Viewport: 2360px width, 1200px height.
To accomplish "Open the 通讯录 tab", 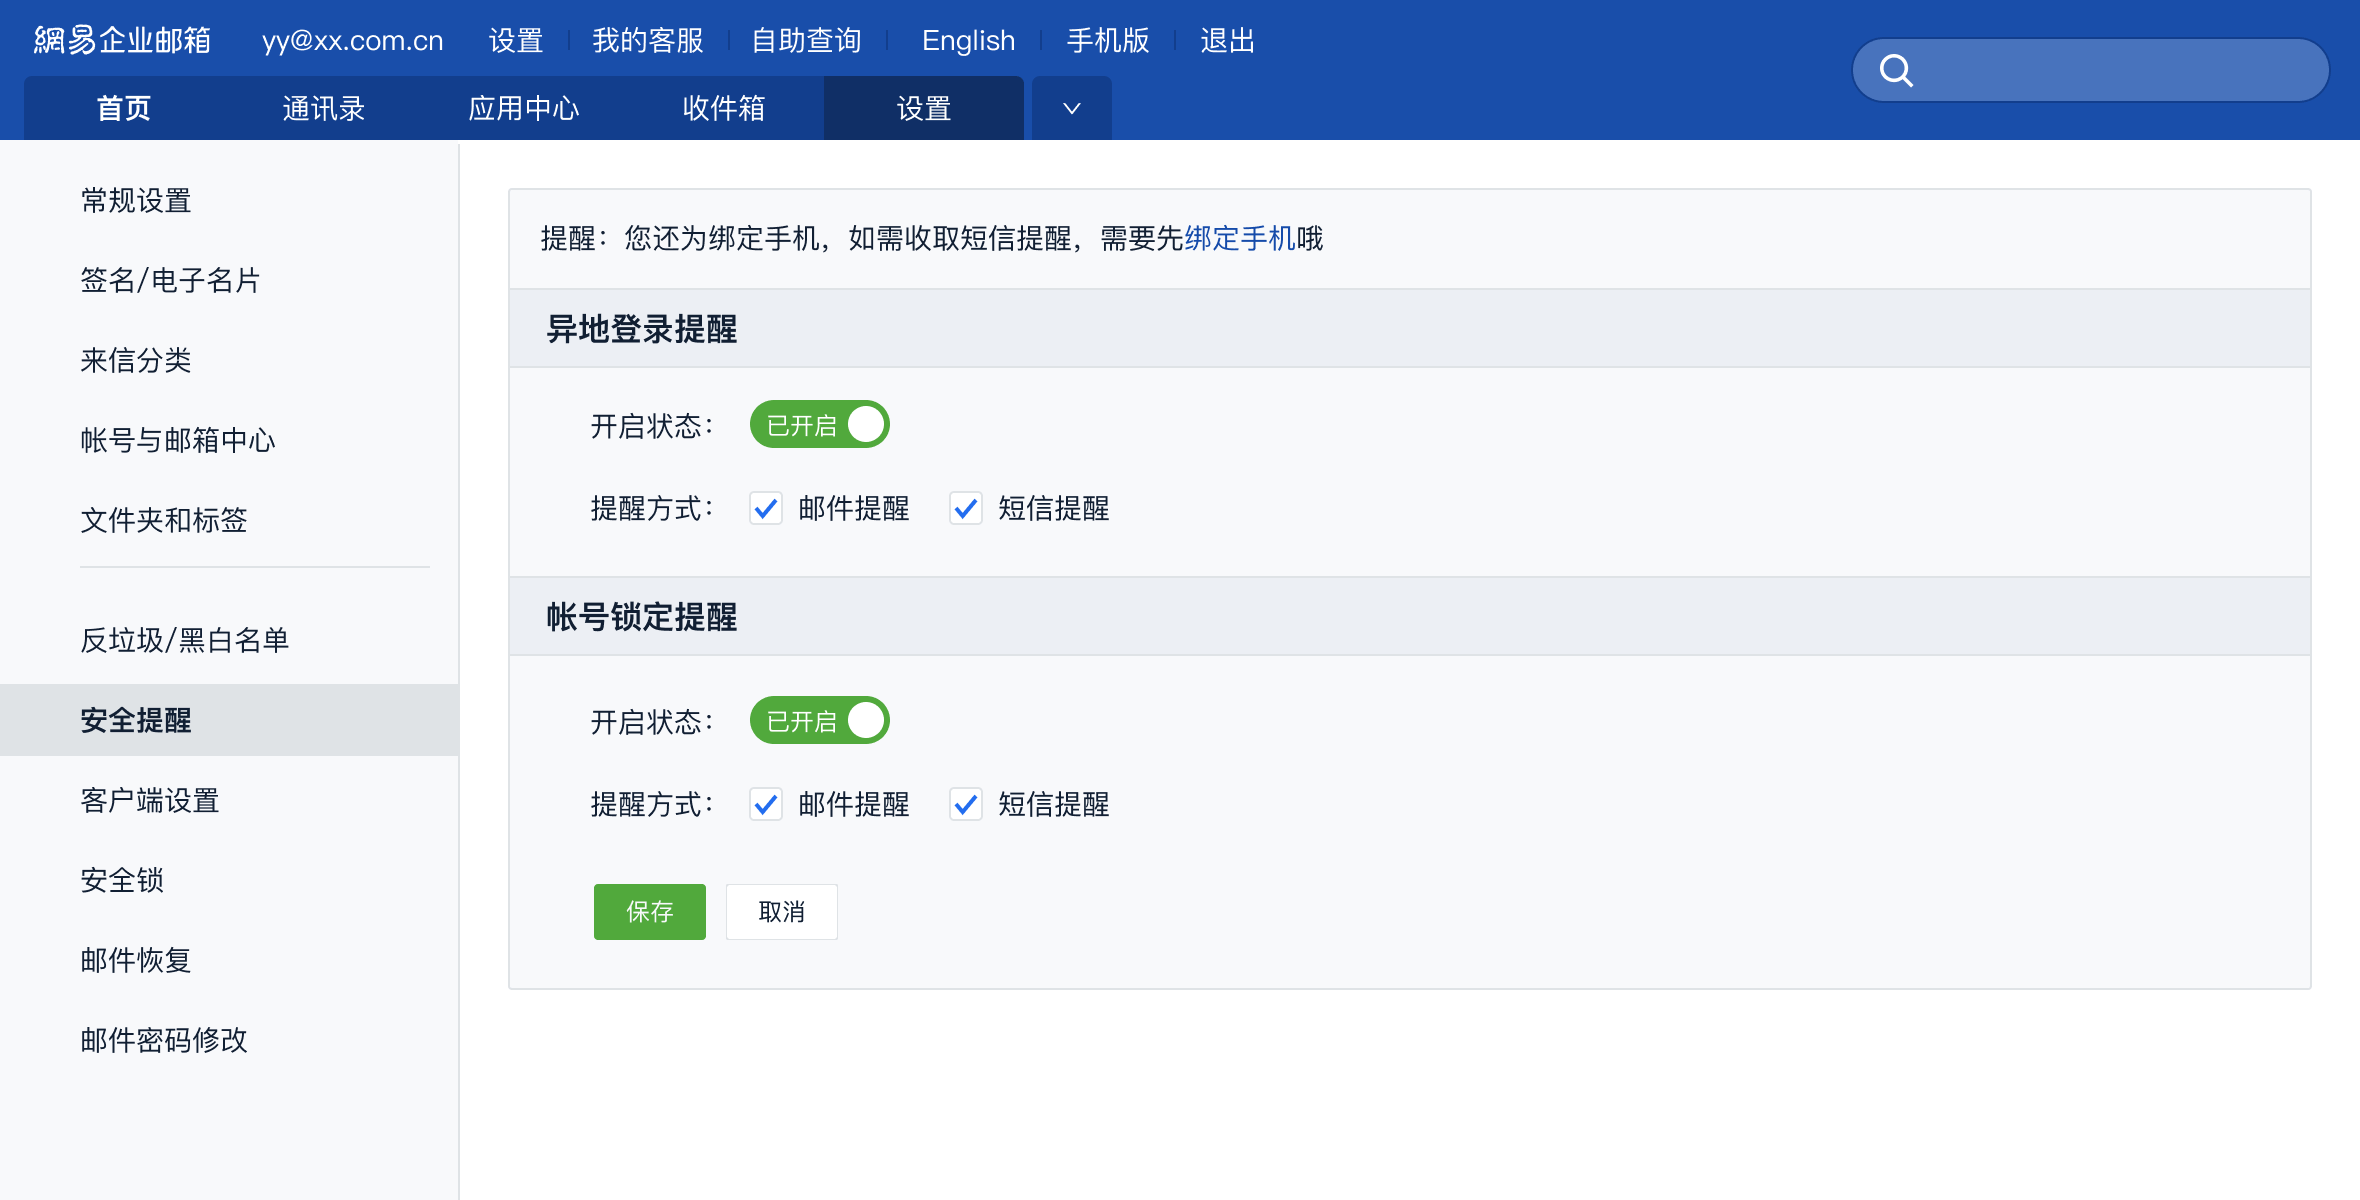I will pyautogui.click(x=323, y=108).
